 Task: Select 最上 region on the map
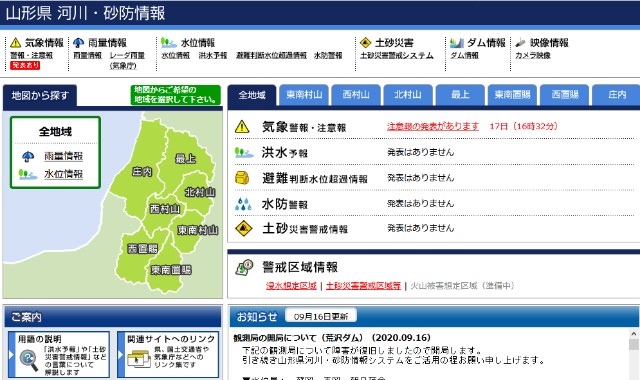click(x=185, y=158)
